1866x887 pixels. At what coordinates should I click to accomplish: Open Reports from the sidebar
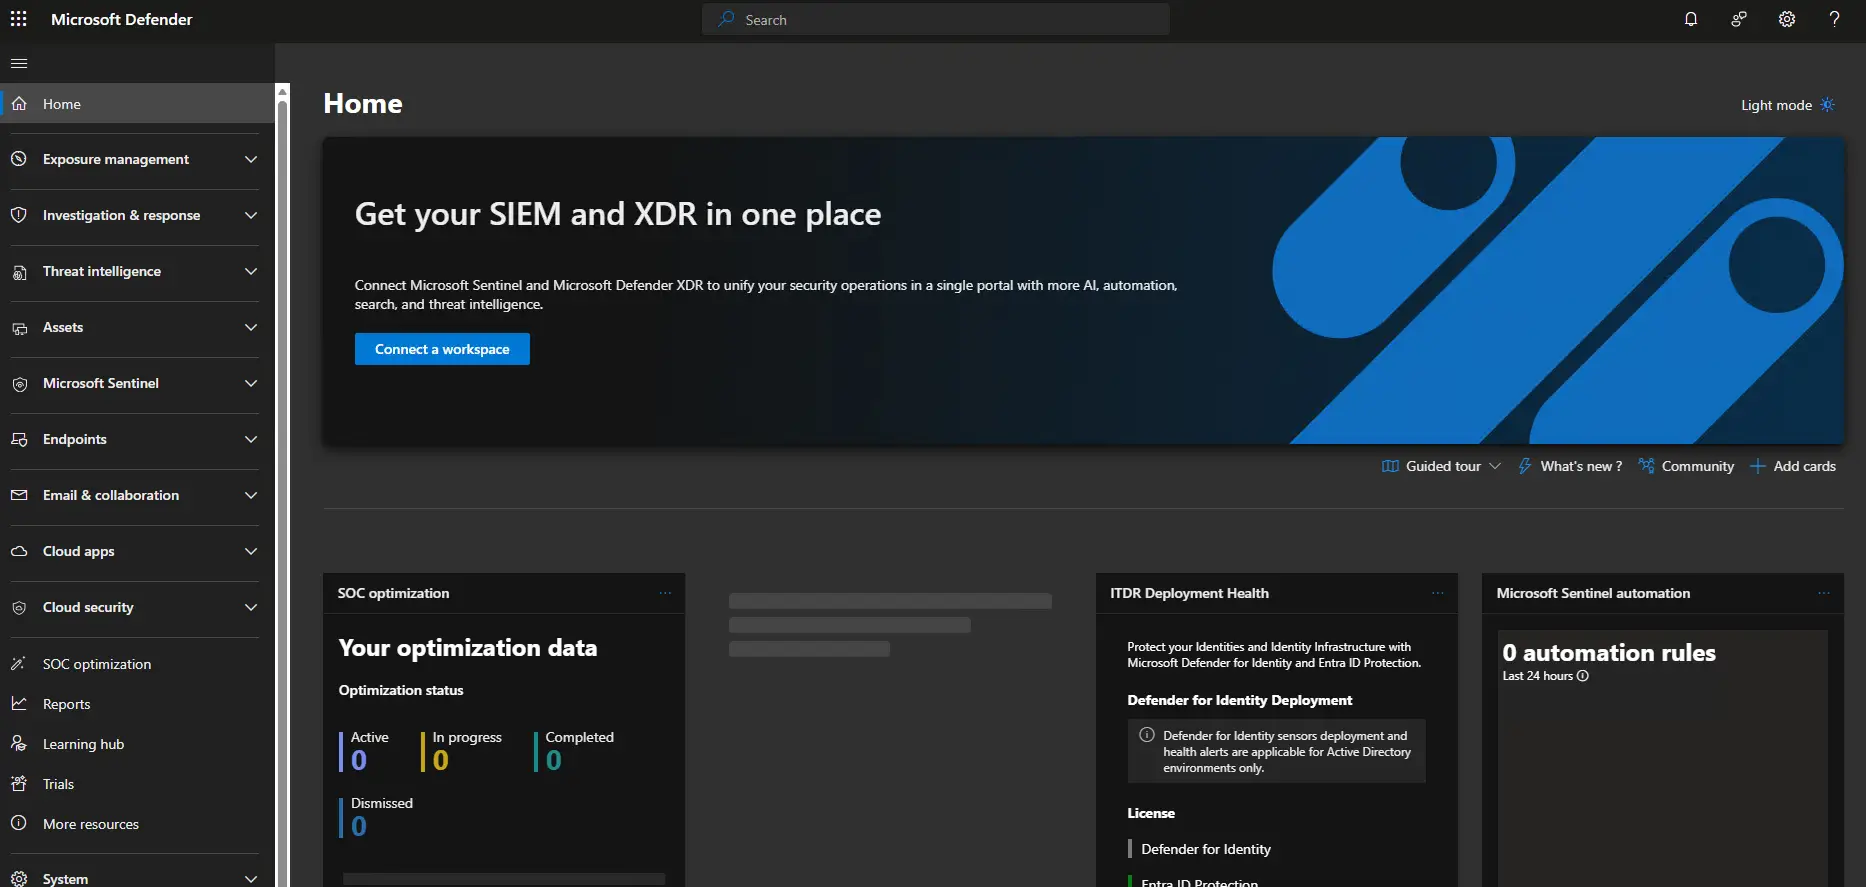coord(66,704)
